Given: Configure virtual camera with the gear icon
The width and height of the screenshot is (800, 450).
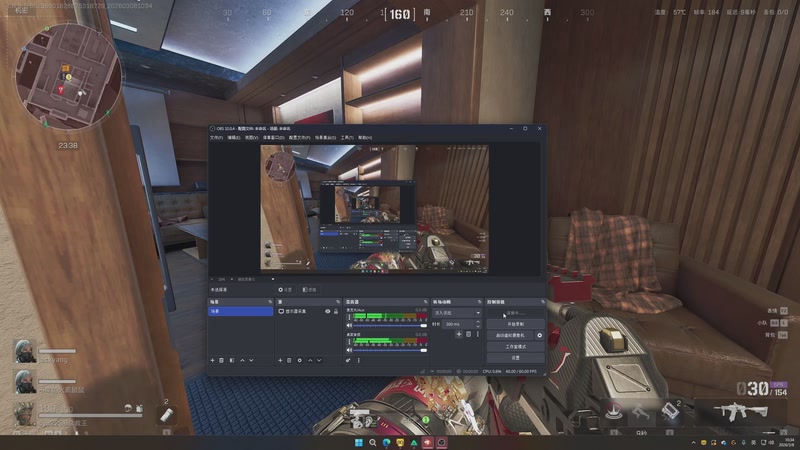Looking at the screenshot, I should point(539,335).
